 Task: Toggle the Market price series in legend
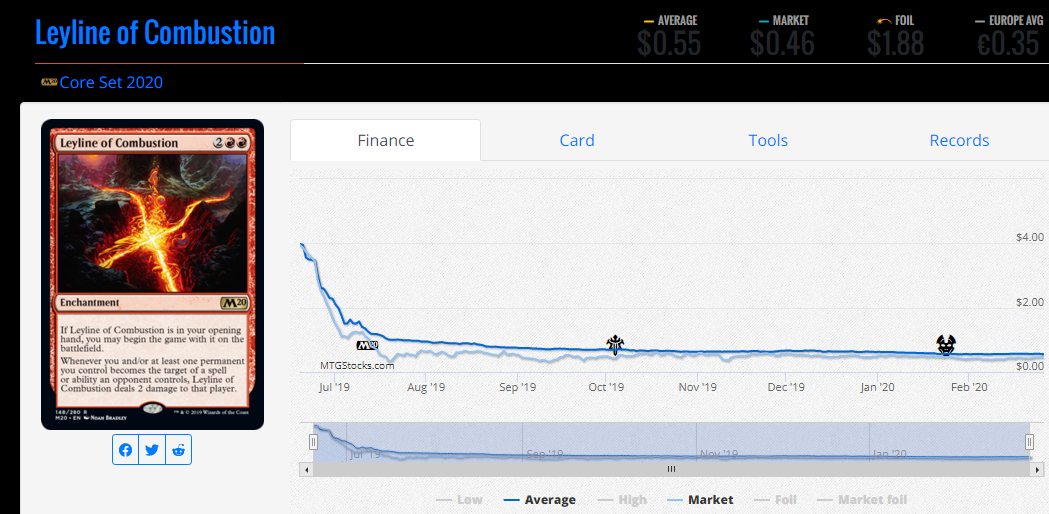point(700,500)
